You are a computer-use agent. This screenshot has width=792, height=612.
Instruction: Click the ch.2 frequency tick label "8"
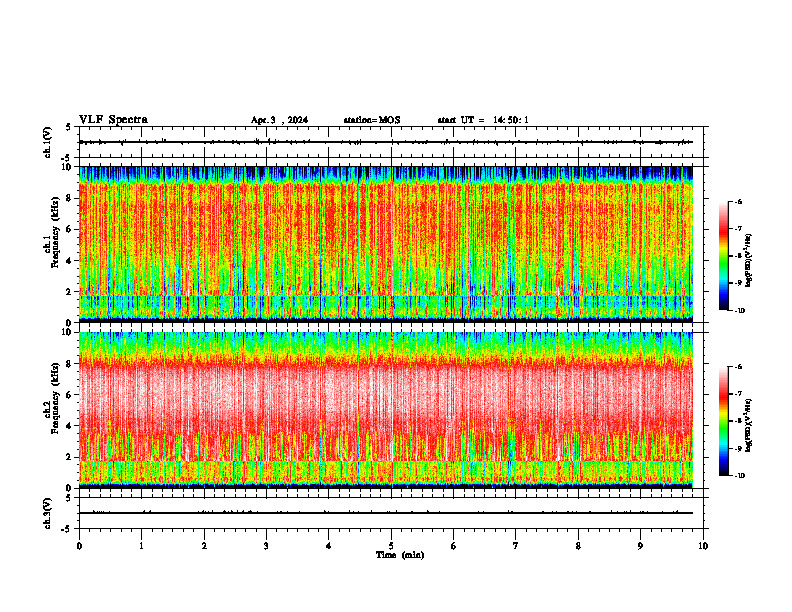[70, 363]
